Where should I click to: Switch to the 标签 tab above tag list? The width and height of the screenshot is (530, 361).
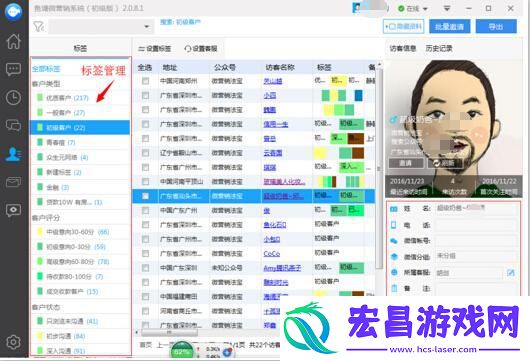coord(80,48)
